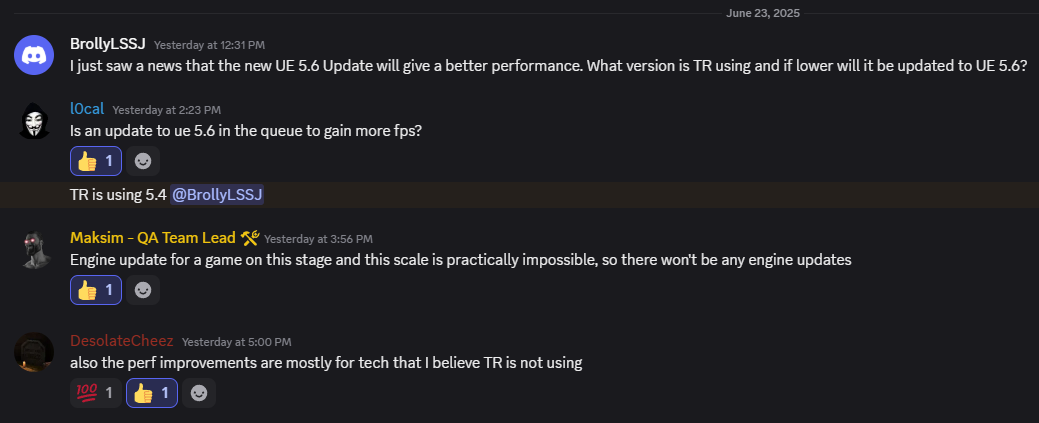This screenshot has width=1039, height=423.
Task: Click the DesolateCheez username
Action: pos(121,341)
